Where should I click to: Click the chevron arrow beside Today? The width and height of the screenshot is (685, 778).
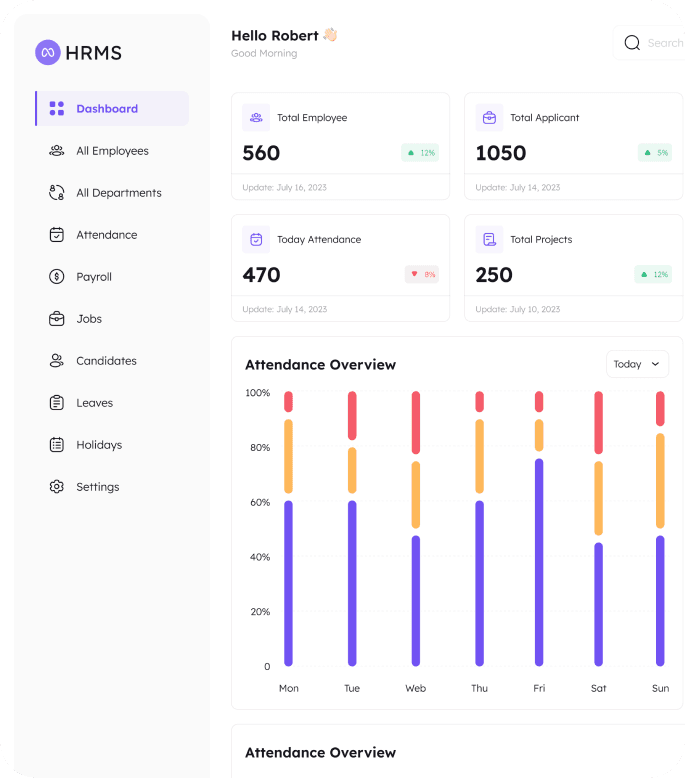(655, 364)
